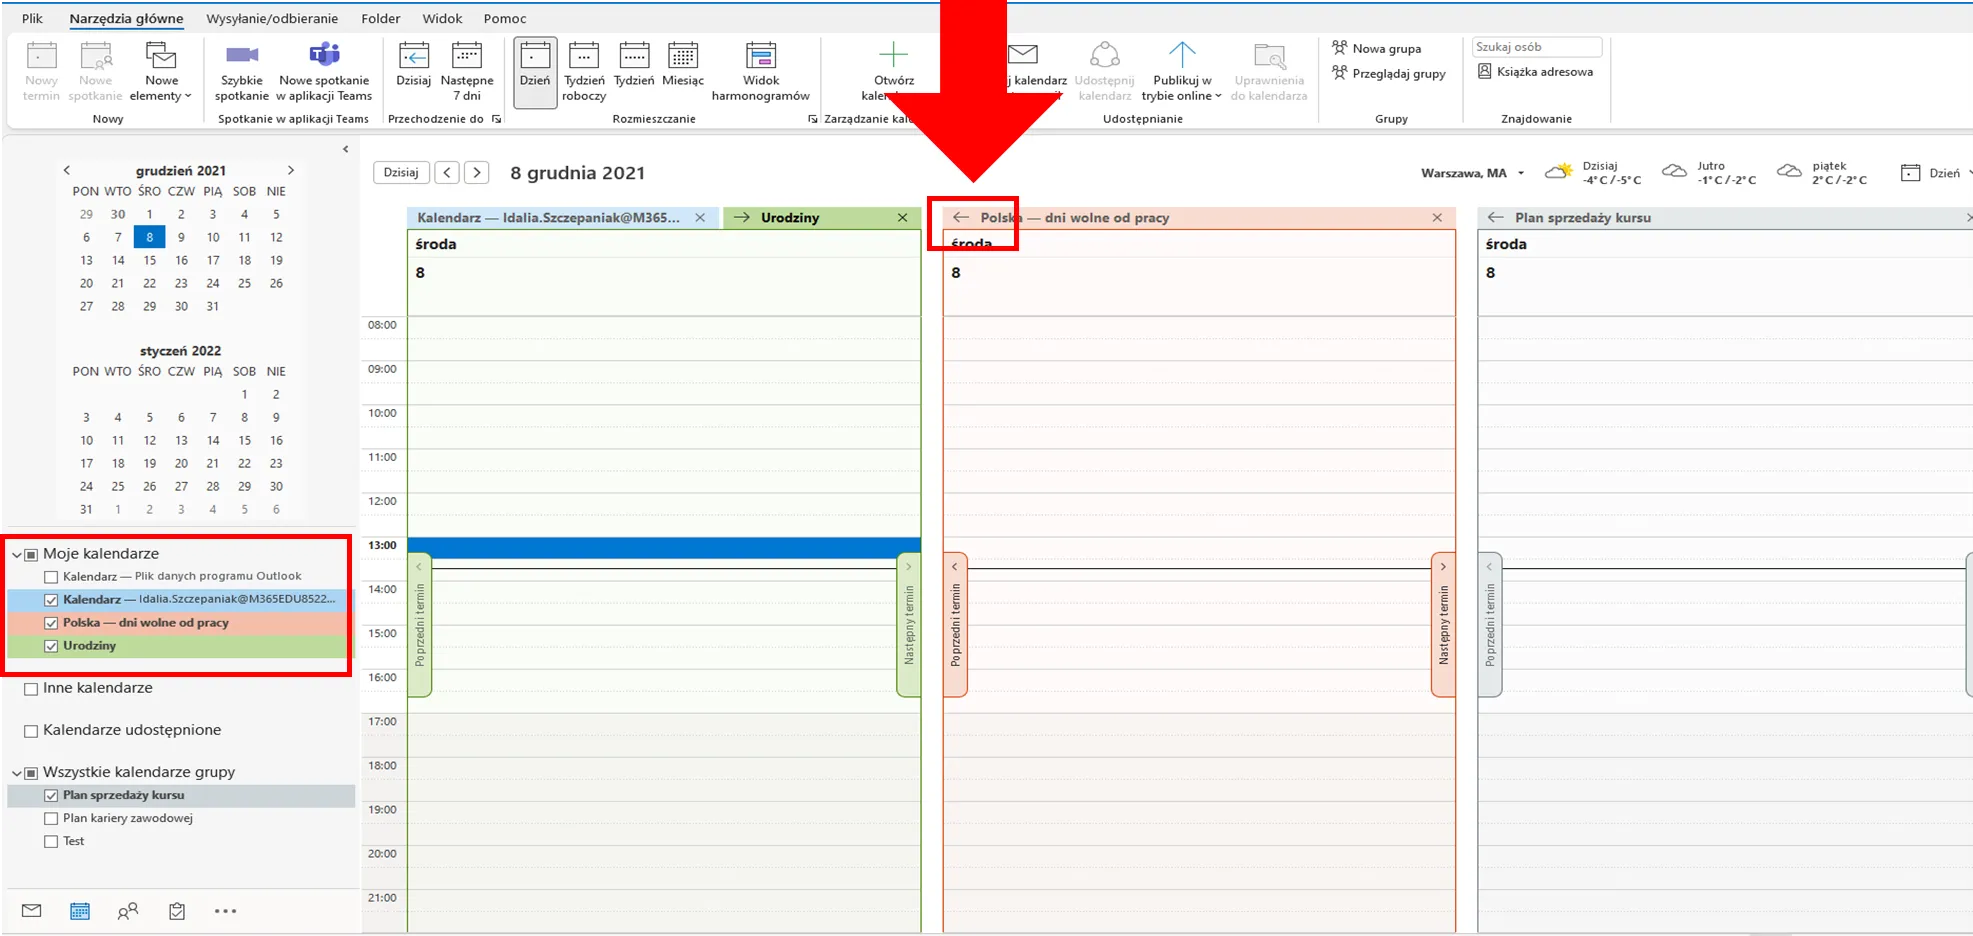This screenshot has height=936, width=1973.
Task: Open Mail view in bottom navigation
Action: (32, 911)
